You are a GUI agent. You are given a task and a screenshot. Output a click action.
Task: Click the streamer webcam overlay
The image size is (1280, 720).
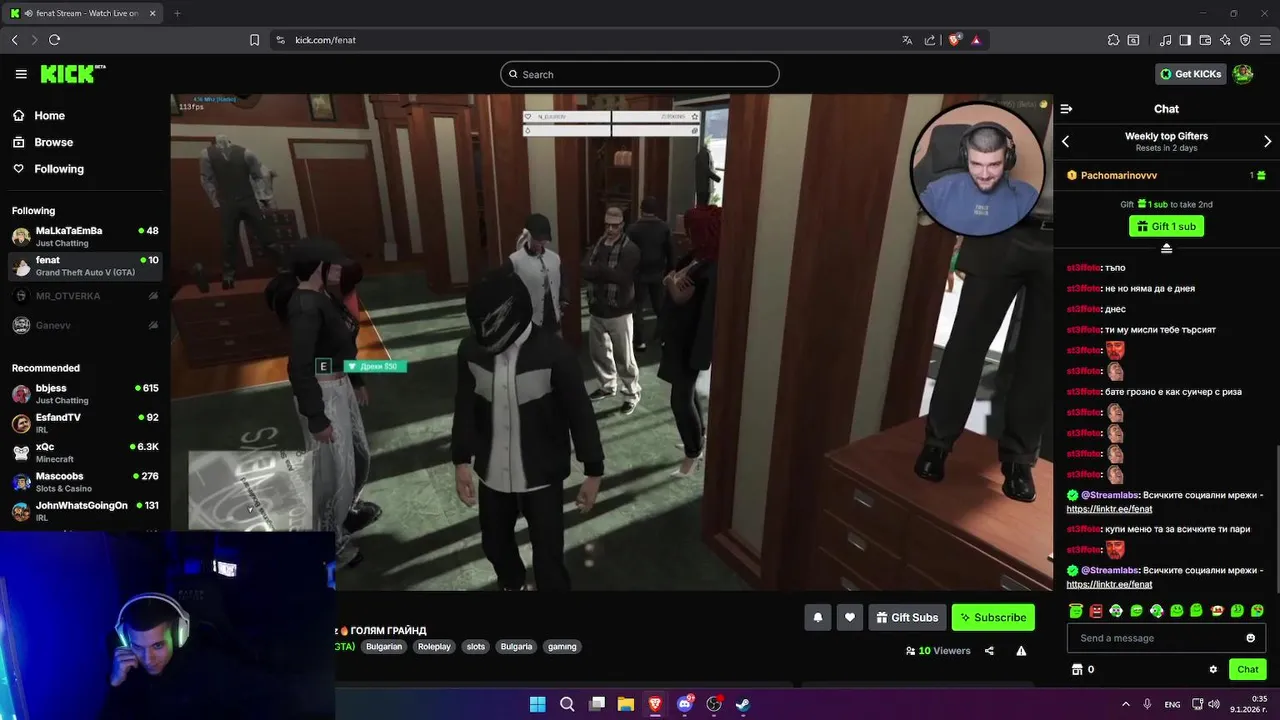point(977,168)
